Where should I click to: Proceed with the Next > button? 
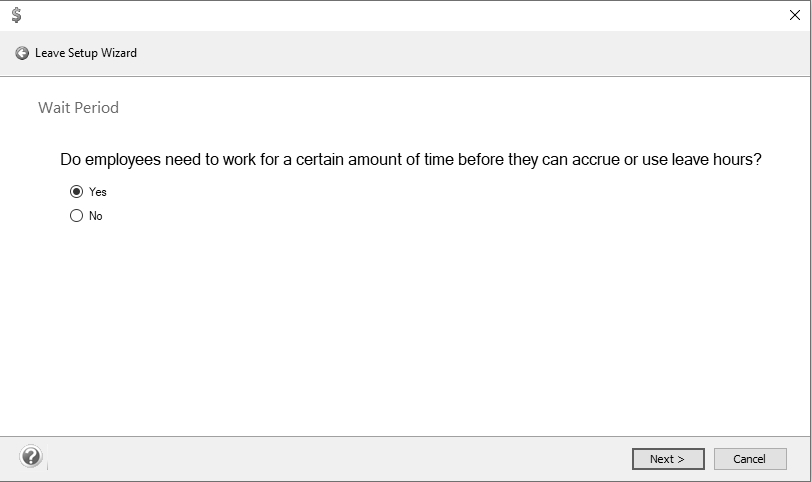[668, 459]
